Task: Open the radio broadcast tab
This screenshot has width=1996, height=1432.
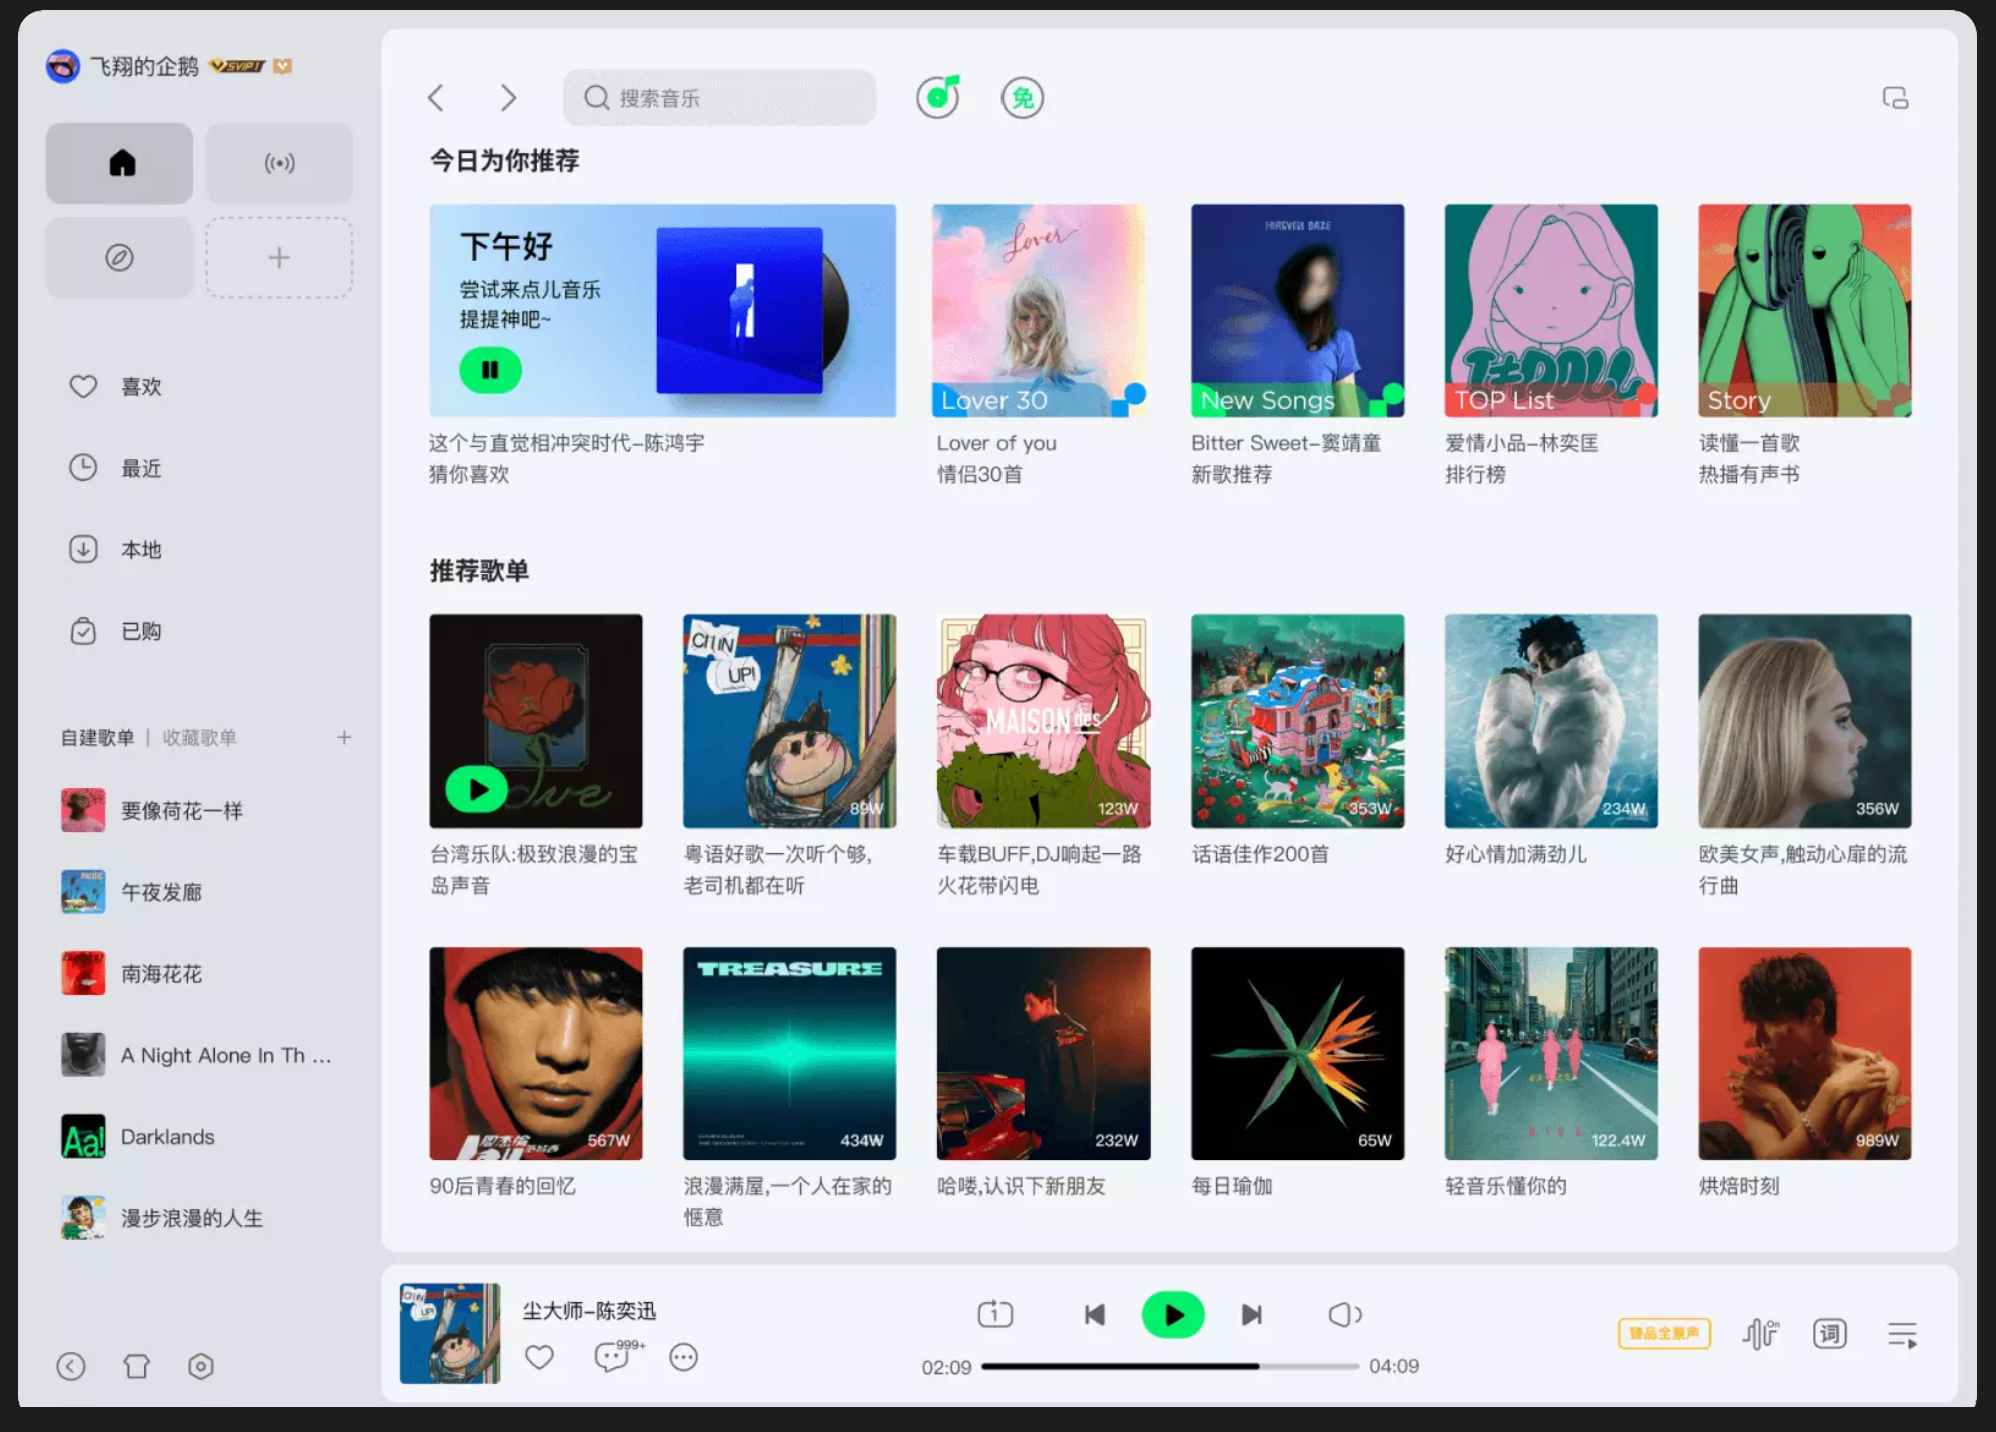Action: coord(279,163)
